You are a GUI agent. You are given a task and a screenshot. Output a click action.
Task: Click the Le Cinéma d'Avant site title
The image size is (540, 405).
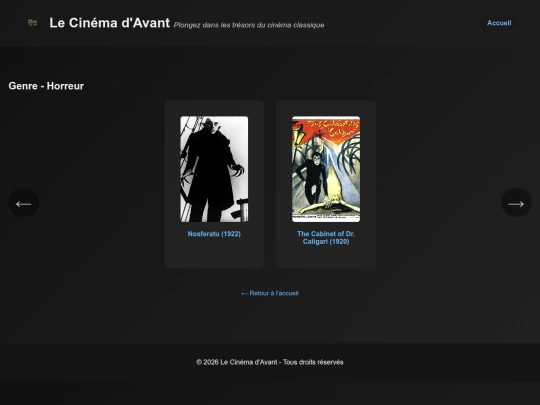pos(110,23)
